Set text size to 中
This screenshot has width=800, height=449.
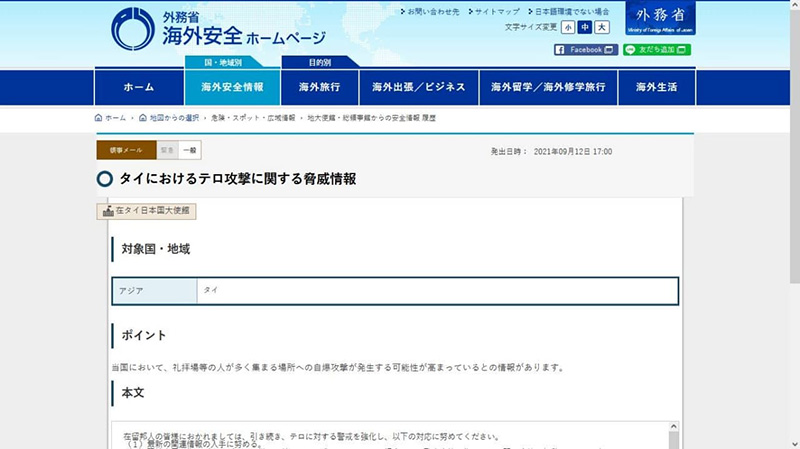[585, 27]
